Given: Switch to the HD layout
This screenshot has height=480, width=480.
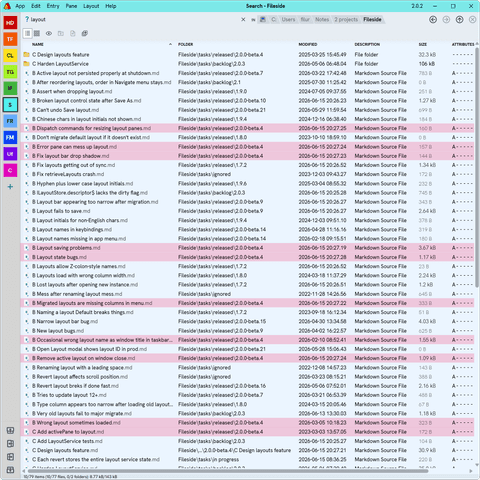Looking at the screenshot, I should (x=10, y=23).
